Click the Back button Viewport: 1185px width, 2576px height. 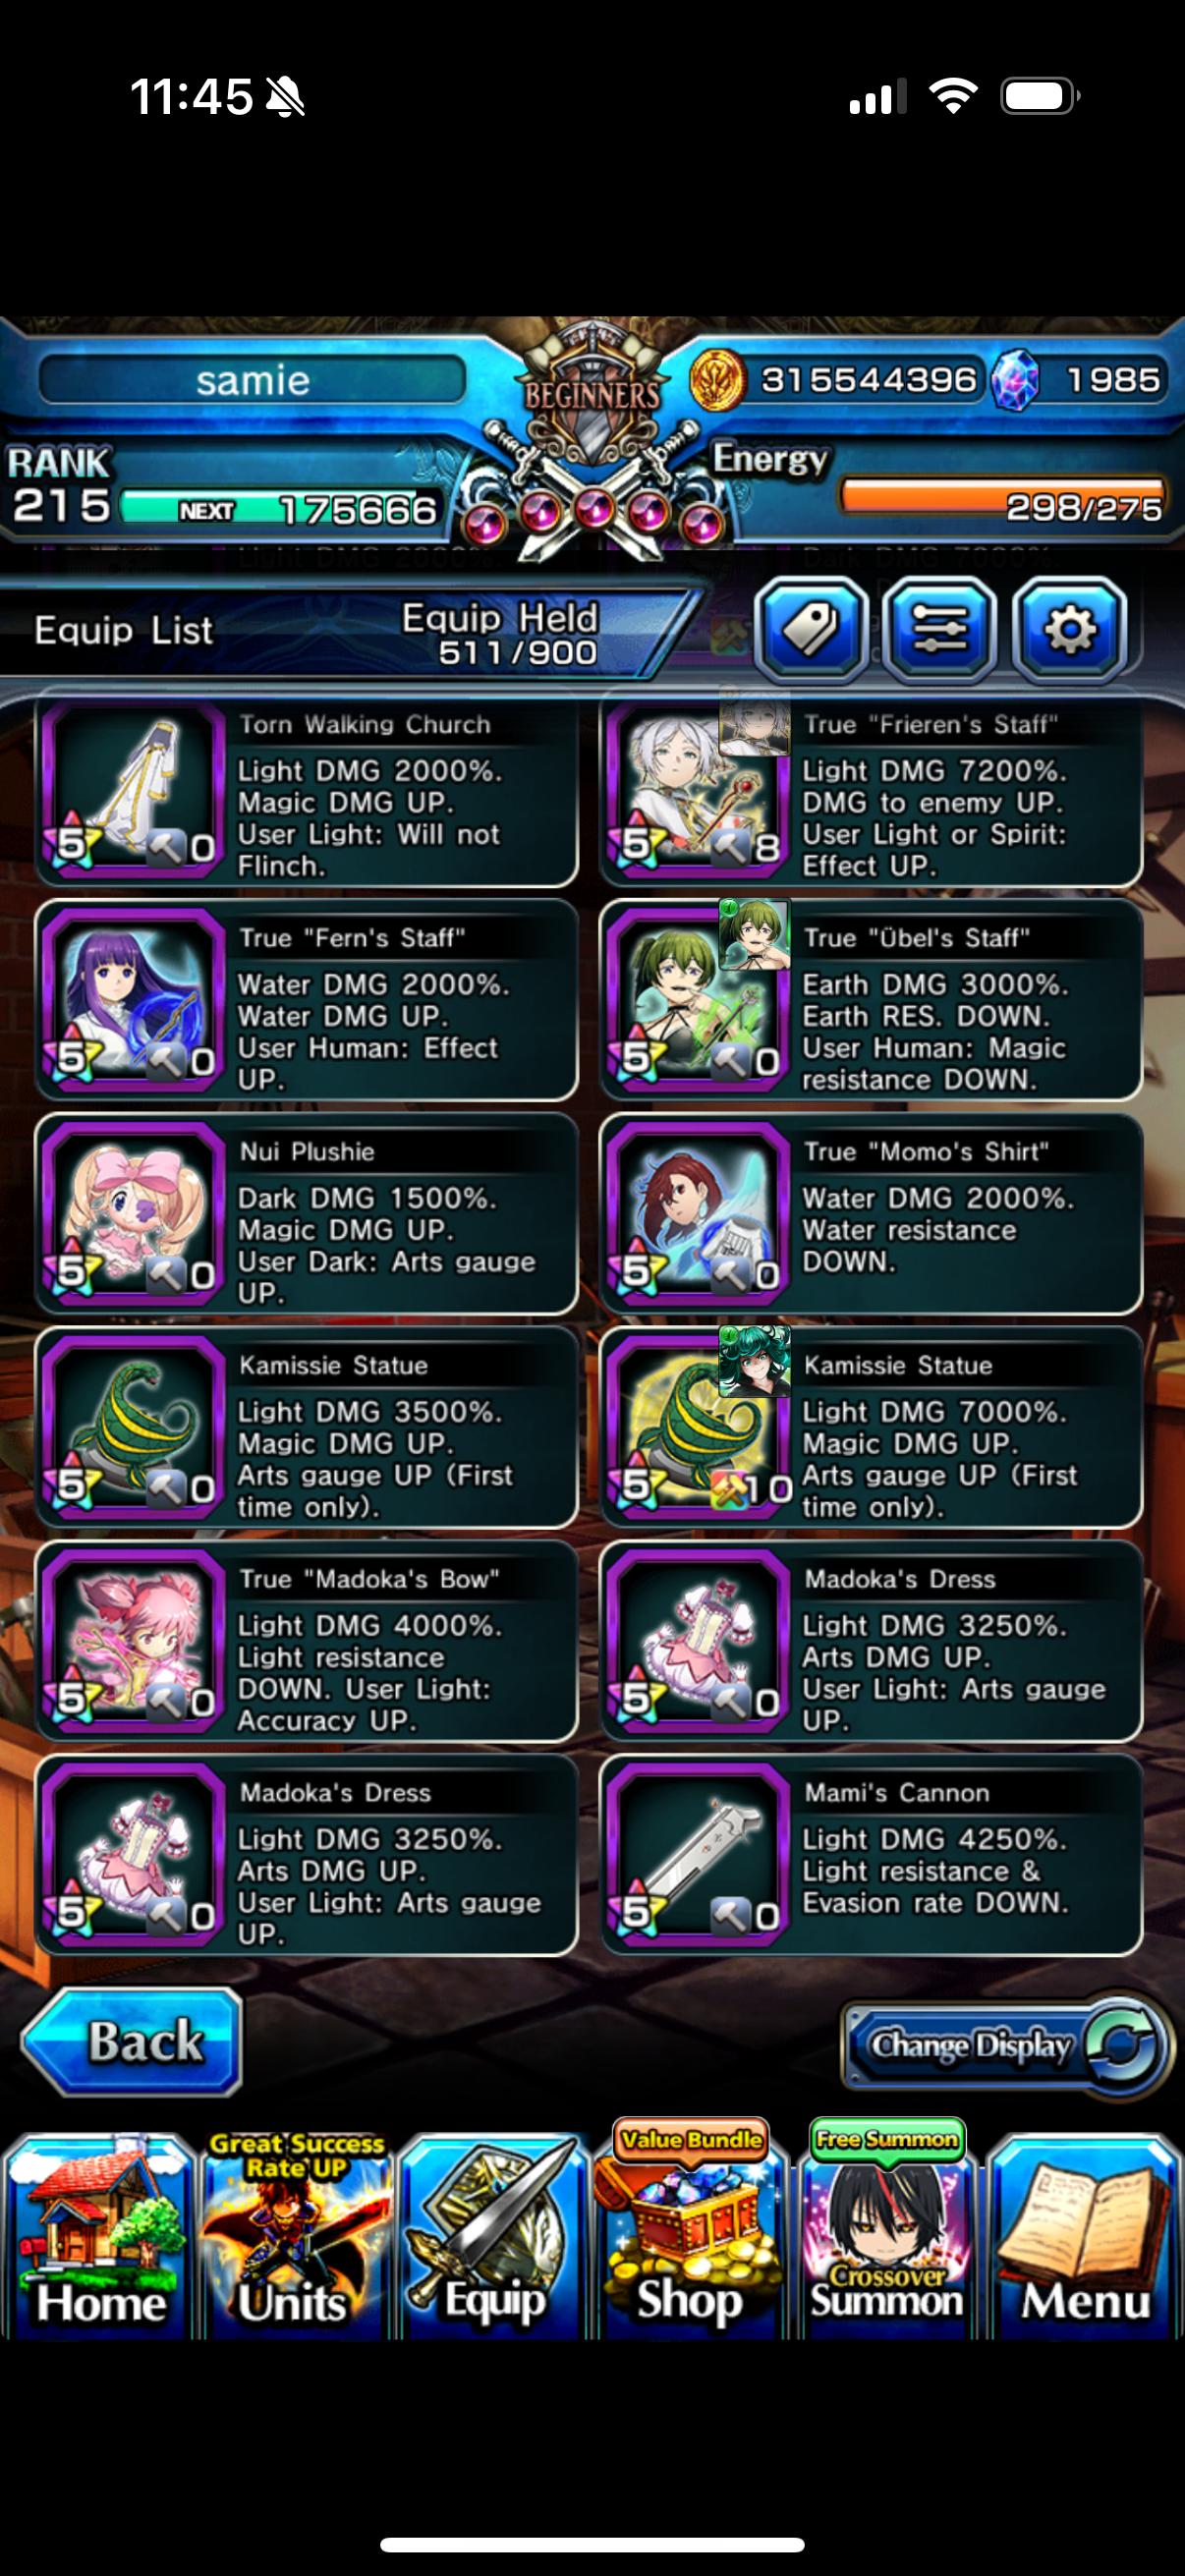click(x=132, y=2042)
